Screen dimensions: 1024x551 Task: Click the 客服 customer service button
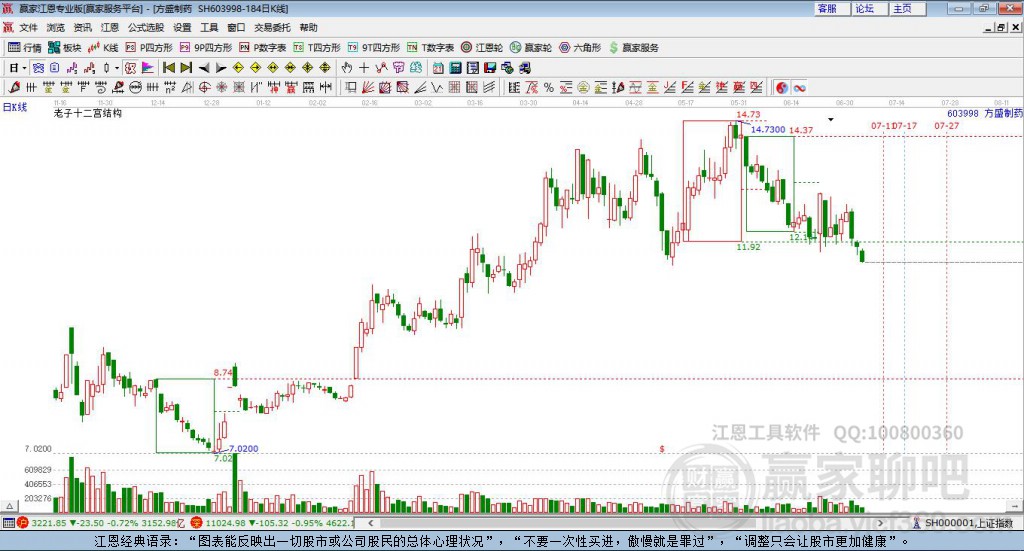pos(831,8)
